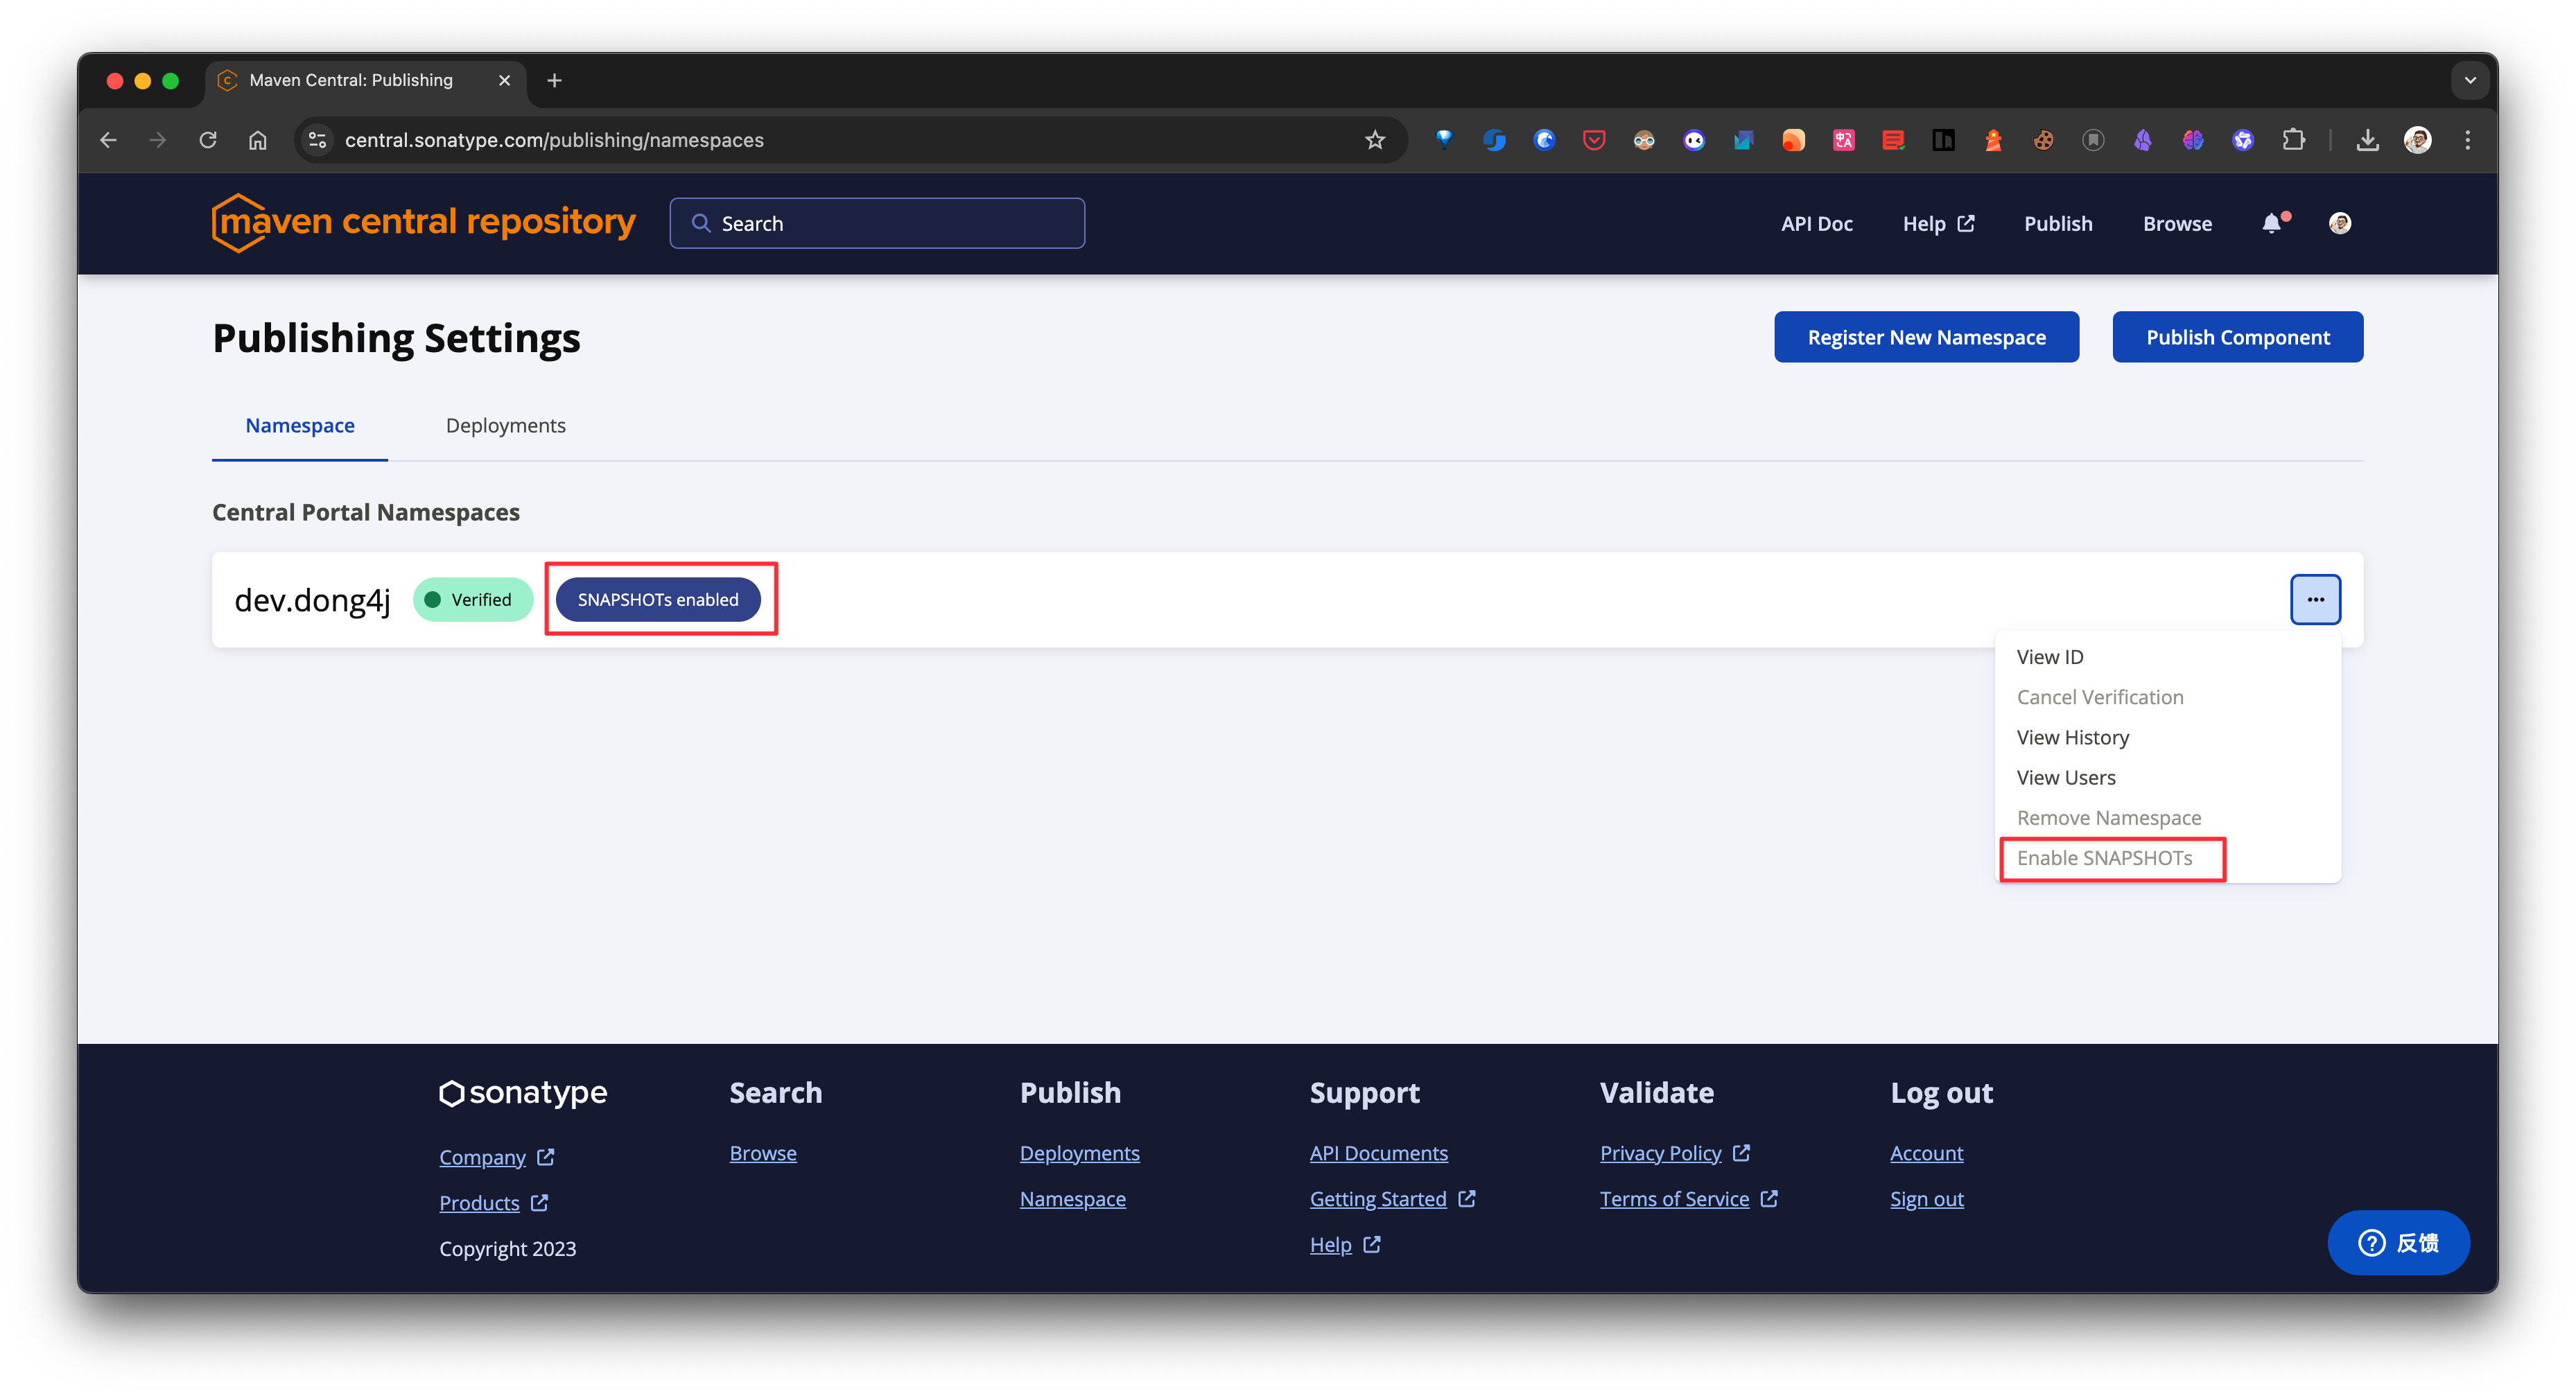Select Cancel Verification menu entry

(2168, 697)
